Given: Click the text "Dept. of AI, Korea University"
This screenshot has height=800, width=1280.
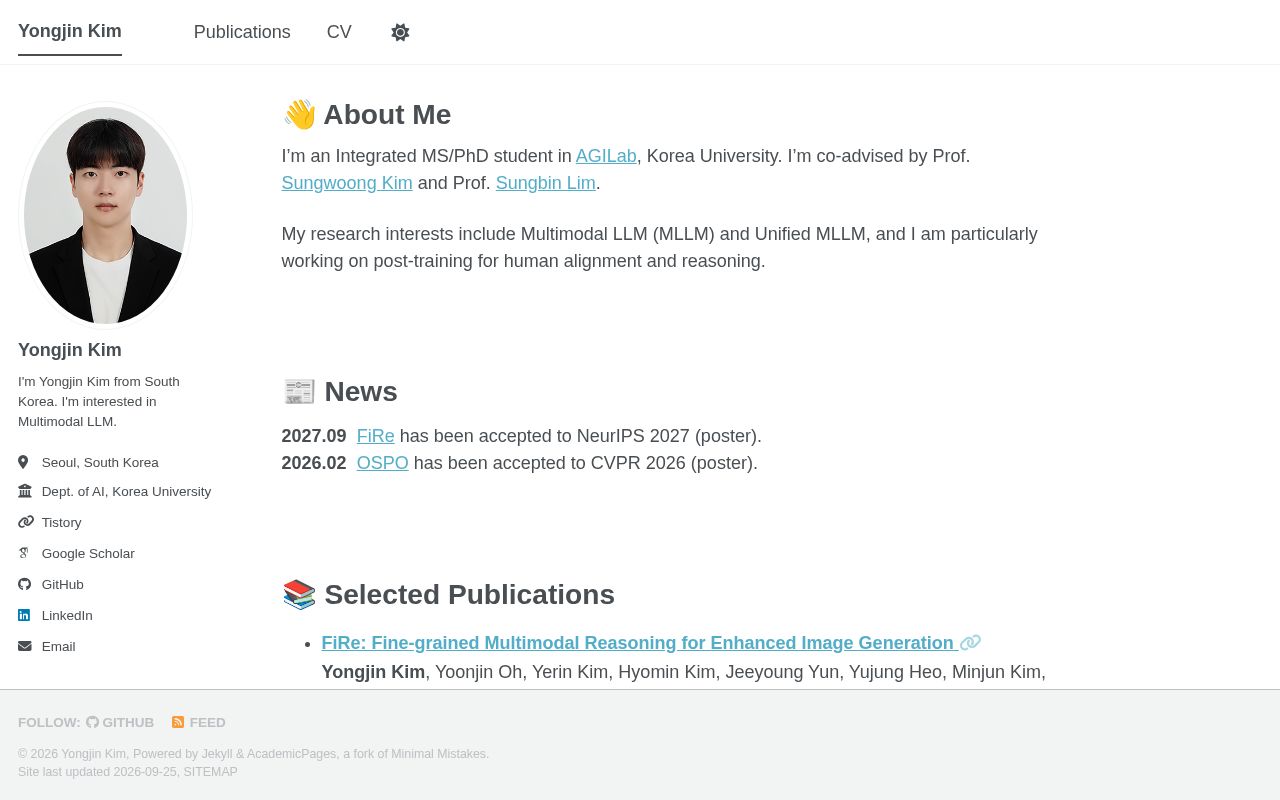Looking at the screenshot, I should click(126, 491).
